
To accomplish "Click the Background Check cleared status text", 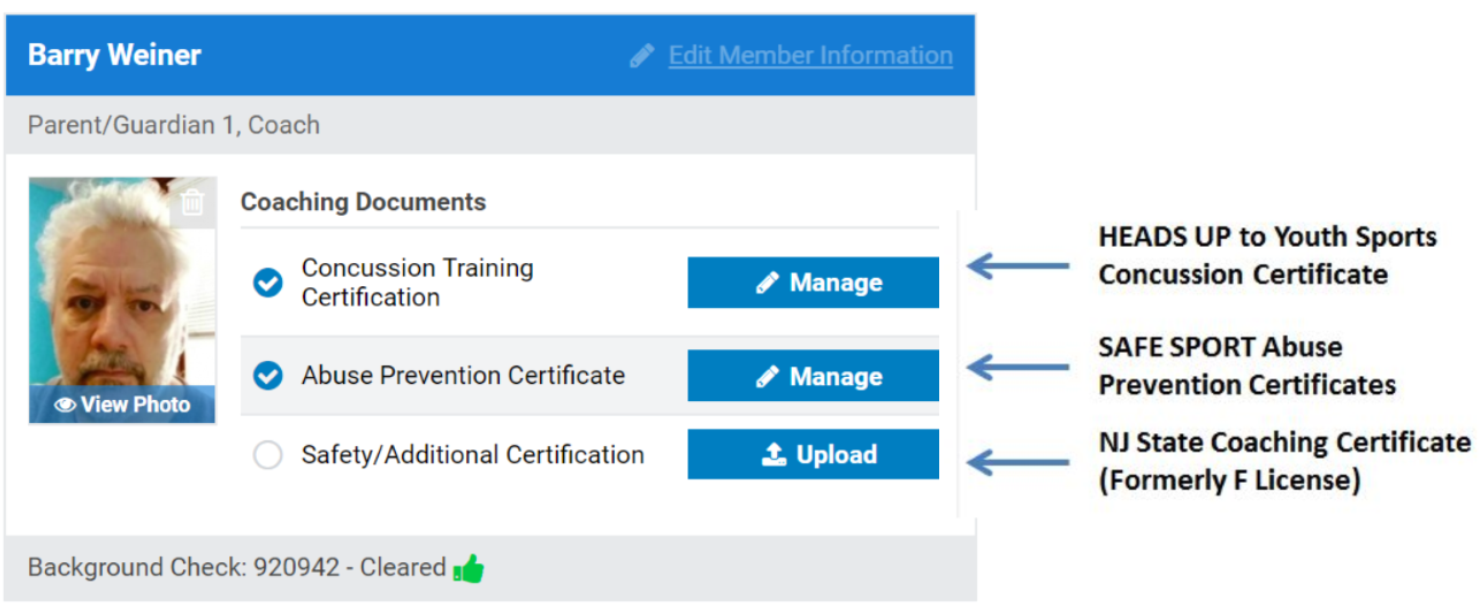I will click(237, 568).
